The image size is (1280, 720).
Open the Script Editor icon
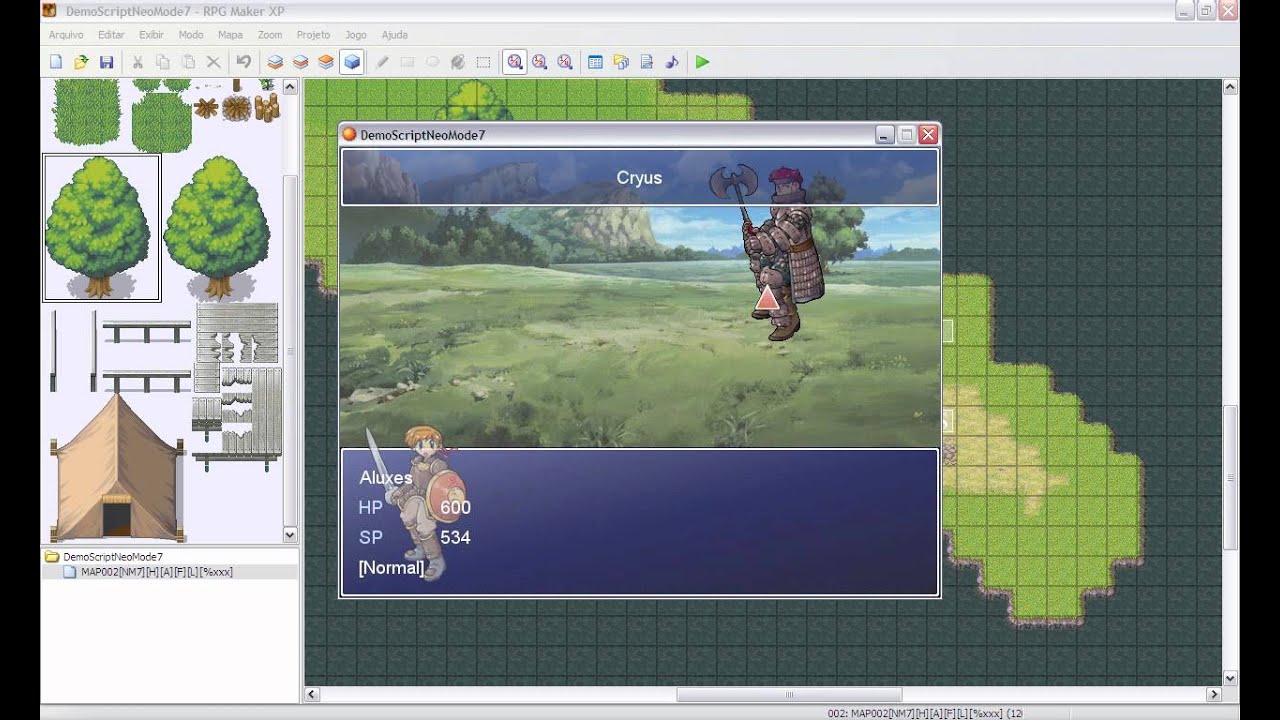[x=646, y=62]
